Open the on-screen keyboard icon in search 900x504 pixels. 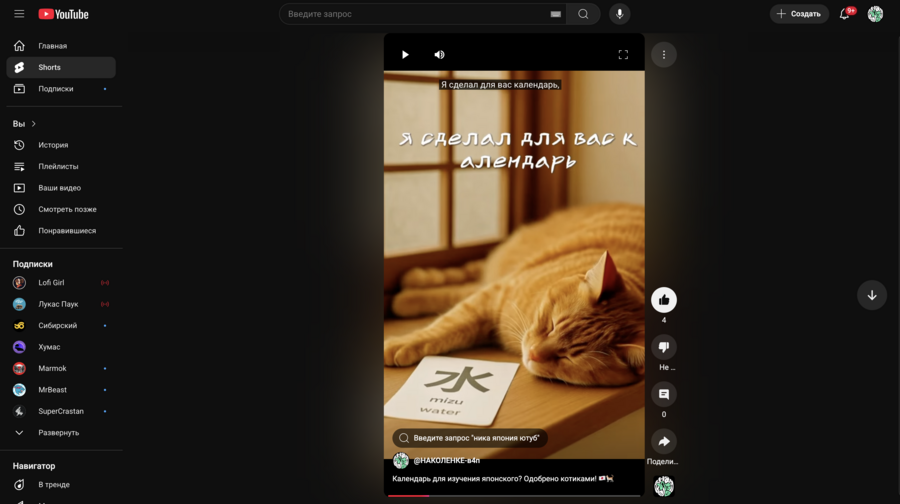(x=555, y=14)
